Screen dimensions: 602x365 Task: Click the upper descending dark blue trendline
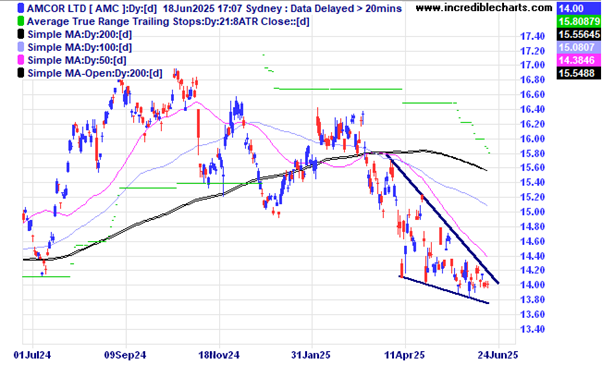442,218
